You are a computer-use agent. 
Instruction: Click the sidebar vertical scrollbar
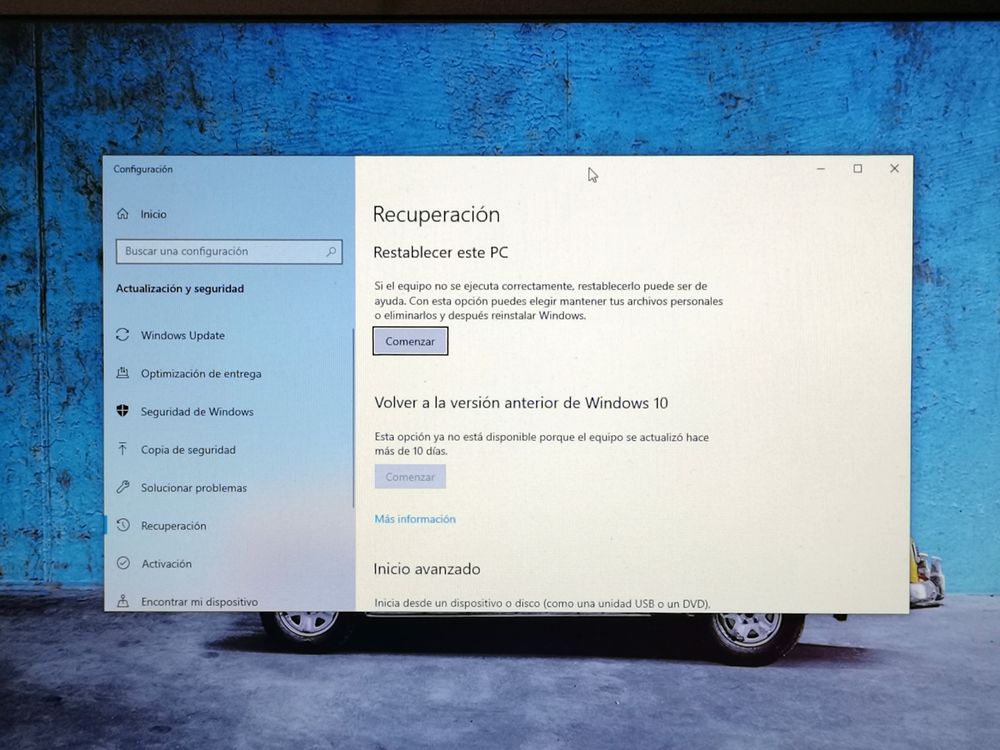(353, 420)
